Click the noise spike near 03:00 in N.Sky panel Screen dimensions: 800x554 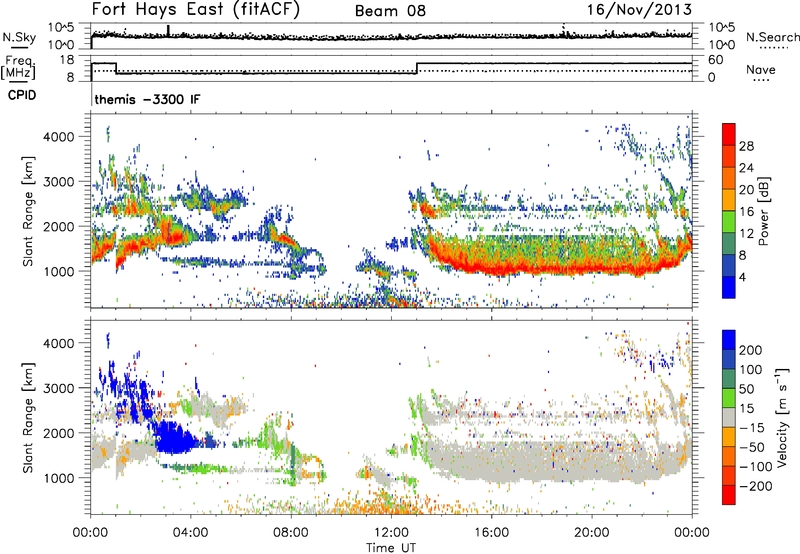pyautogui.click(x=168, y=30)
